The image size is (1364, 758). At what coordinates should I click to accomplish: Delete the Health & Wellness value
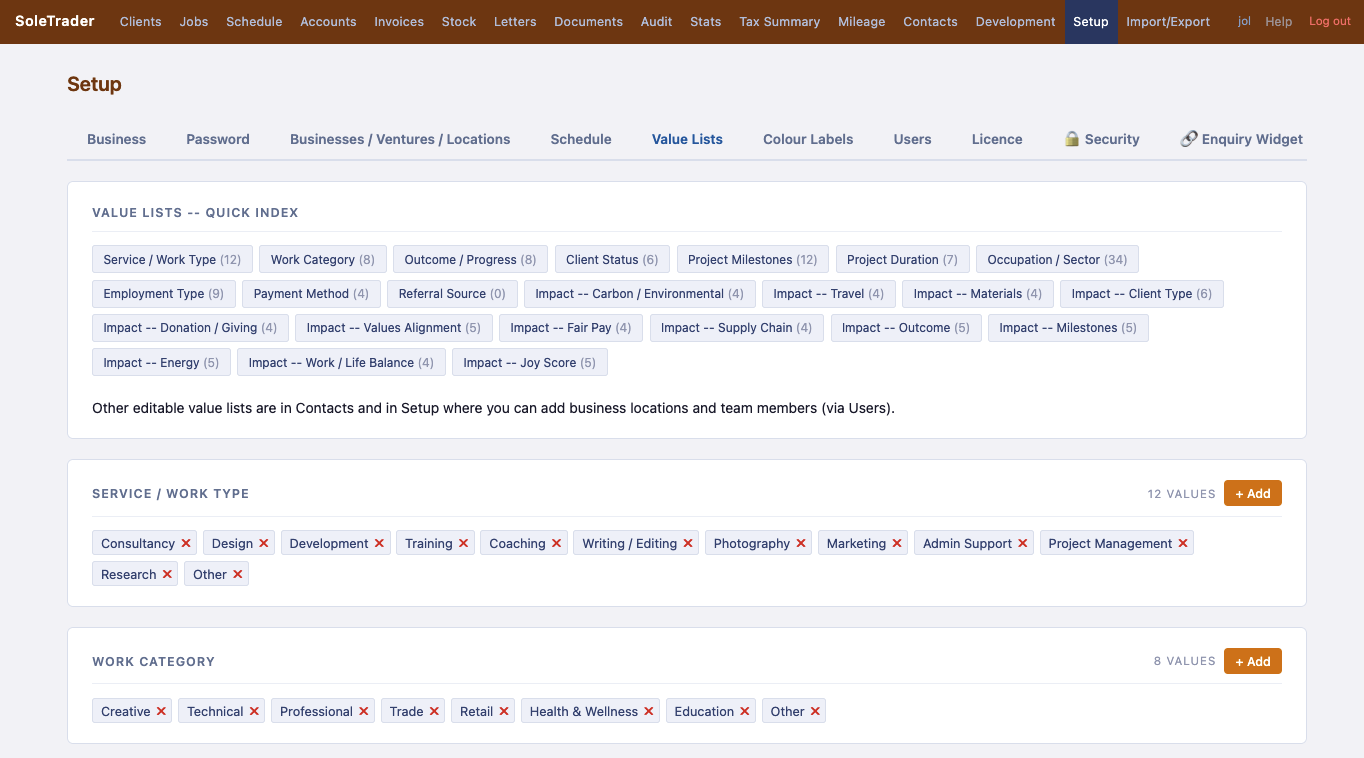point(649,712)
